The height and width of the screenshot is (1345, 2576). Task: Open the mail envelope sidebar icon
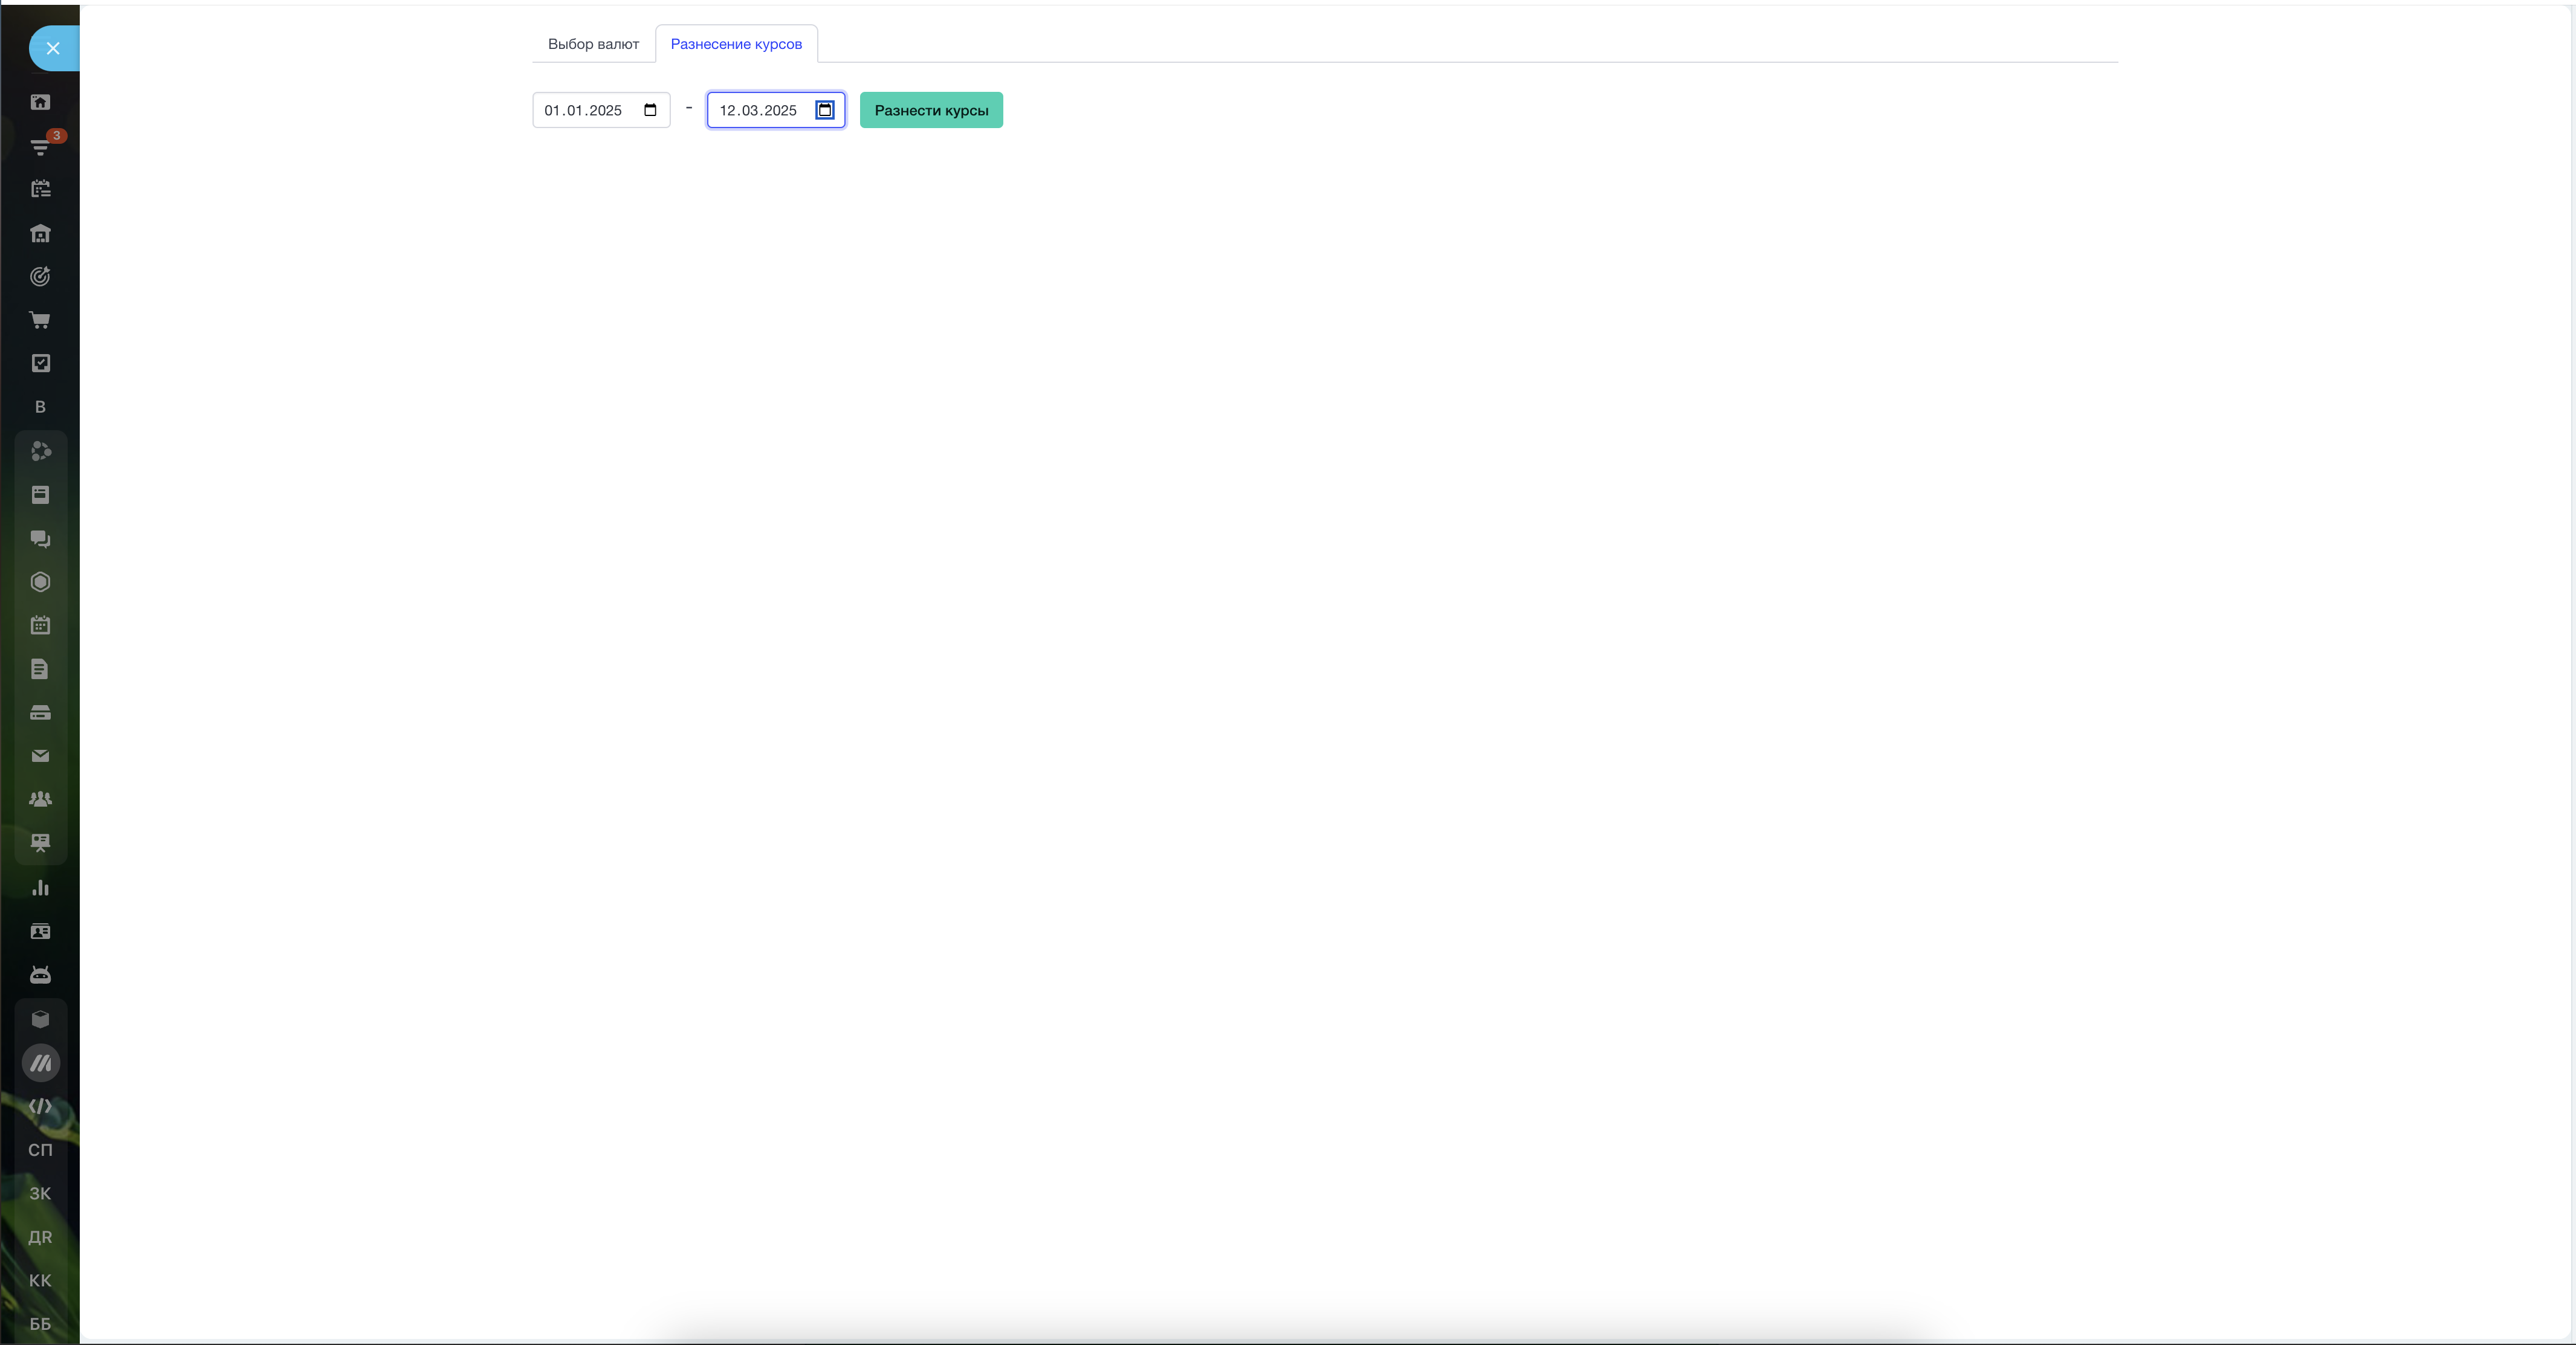click(x=40, y=756)
